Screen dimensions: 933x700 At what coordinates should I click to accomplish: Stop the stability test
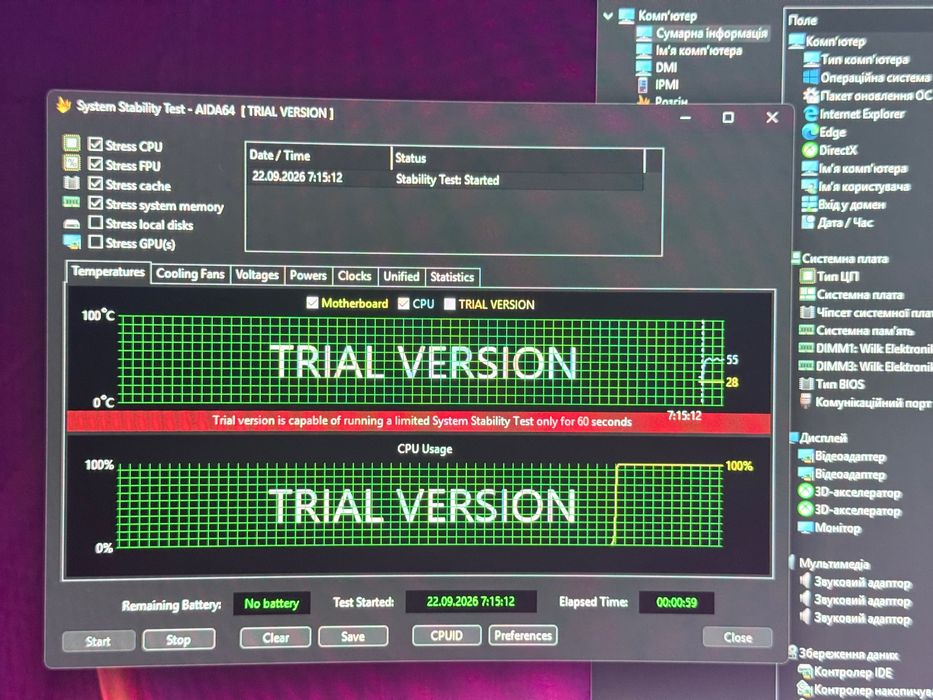pyautogui.click(x=179, y=640)
